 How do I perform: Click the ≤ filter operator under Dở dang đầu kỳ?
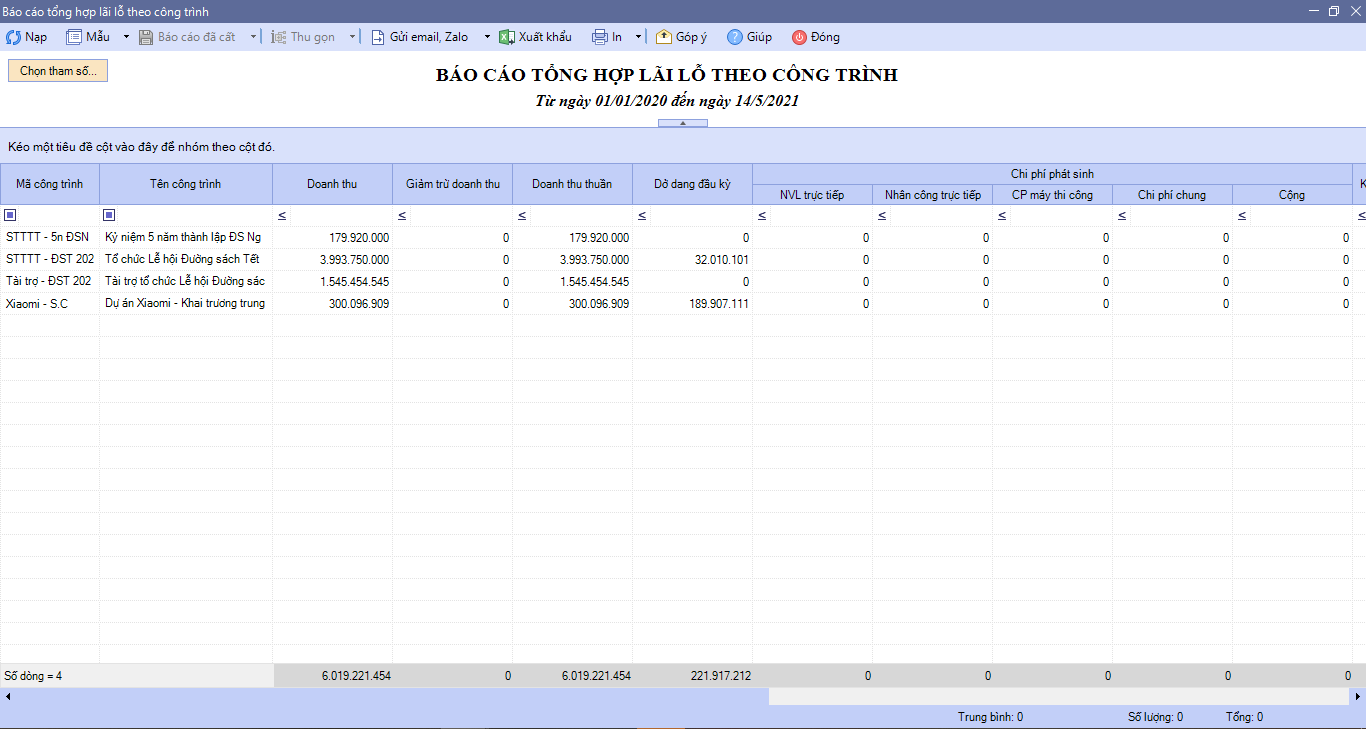click(642, 216)
